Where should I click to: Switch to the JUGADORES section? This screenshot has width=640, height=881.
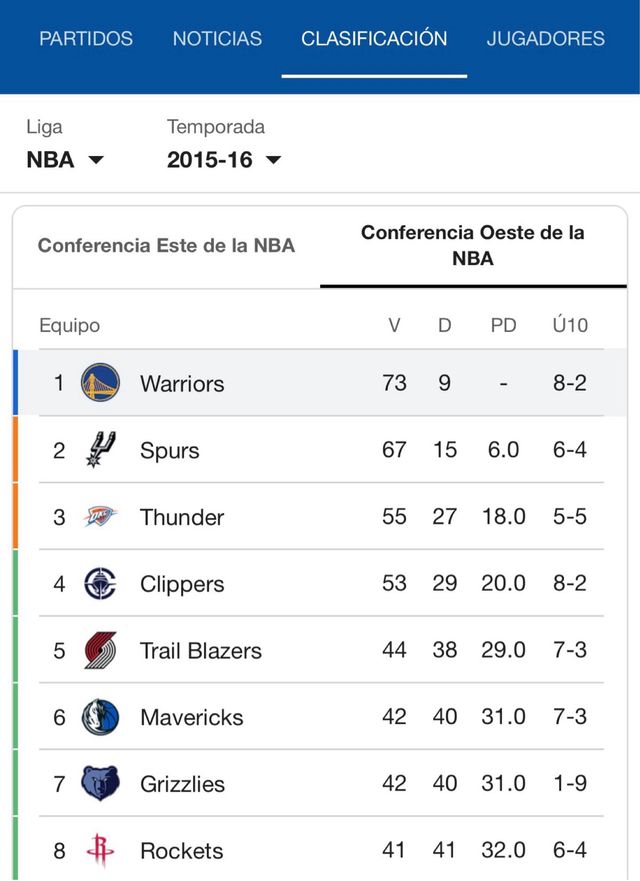click(545, 39)
